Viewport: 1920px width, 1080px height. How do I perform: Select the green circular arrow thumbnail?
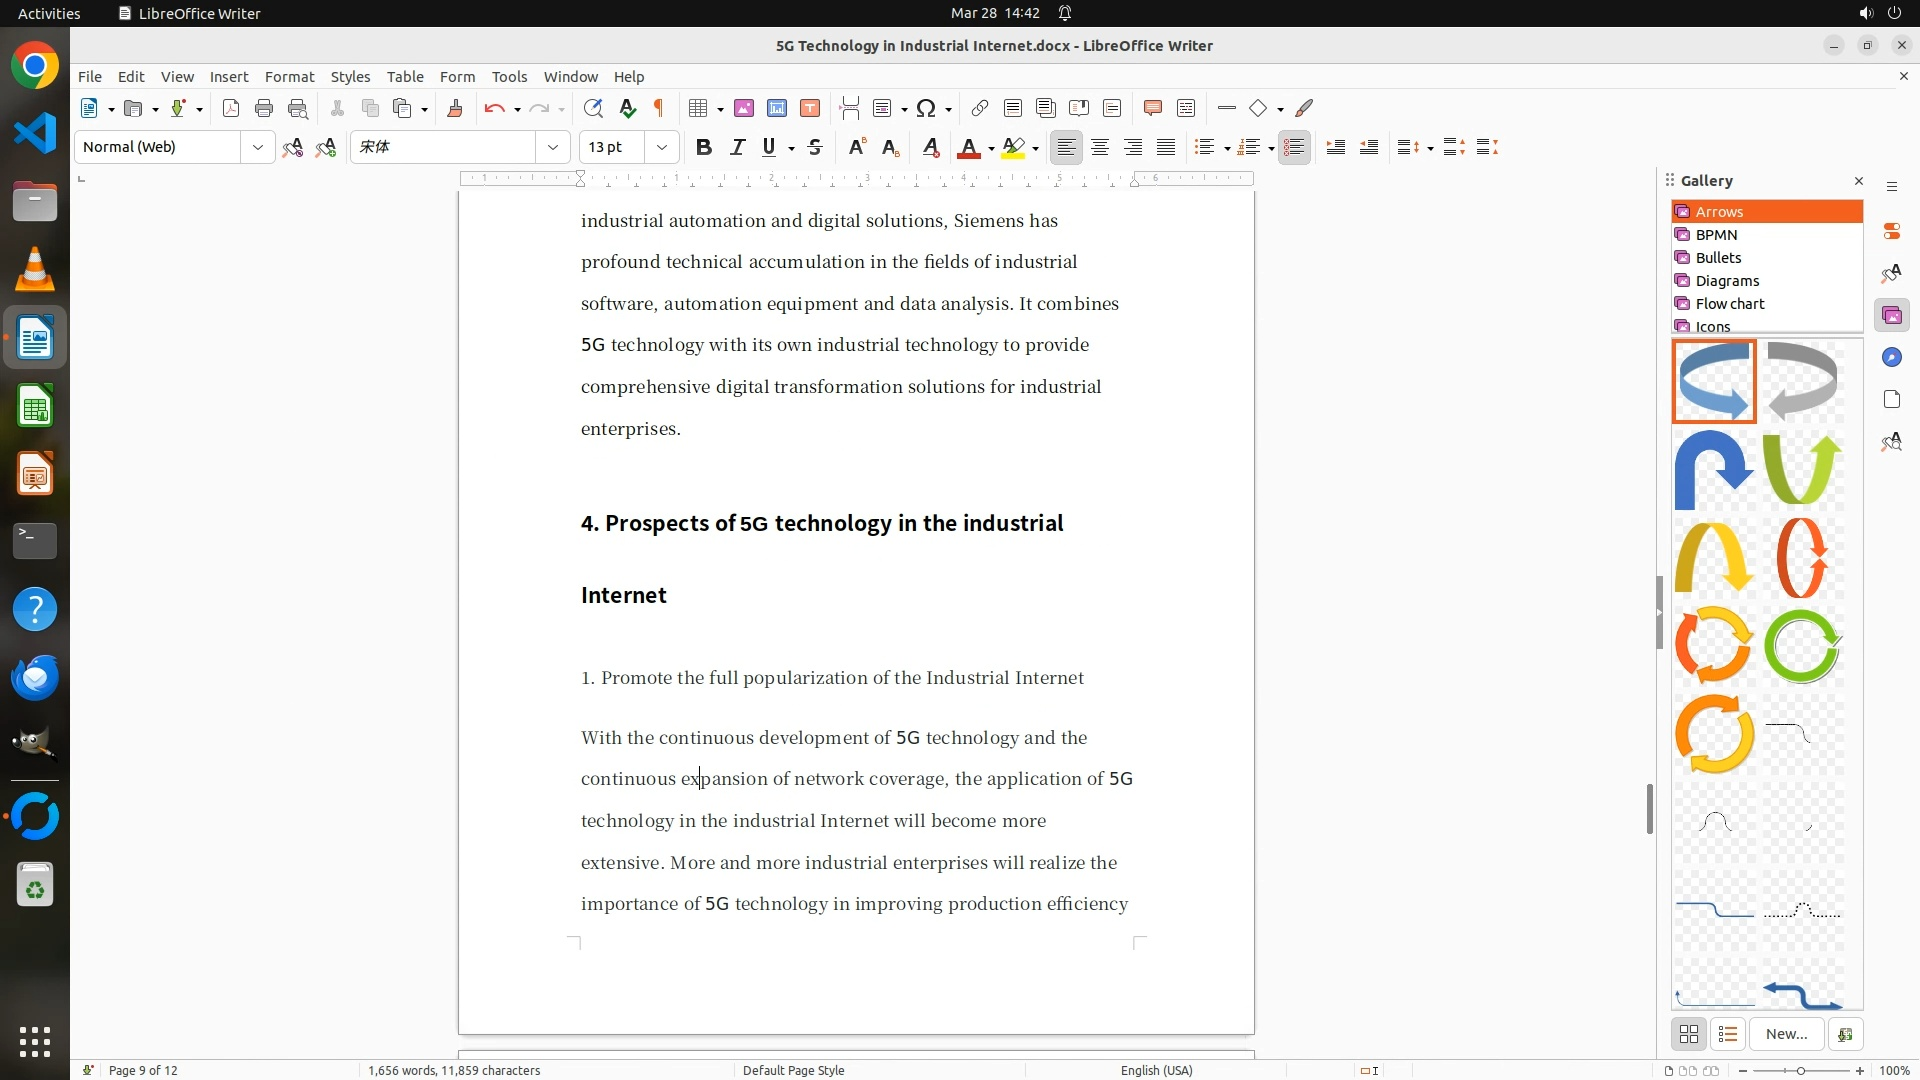[x=1802, y=647]
